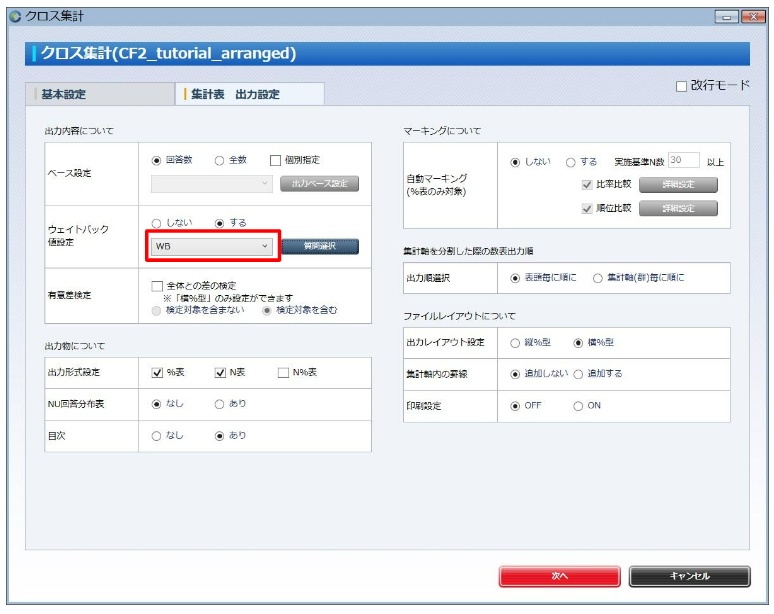
Task: Enable the 改行モード checkbox
Action: pyautogui.click(x=681, y=86)
